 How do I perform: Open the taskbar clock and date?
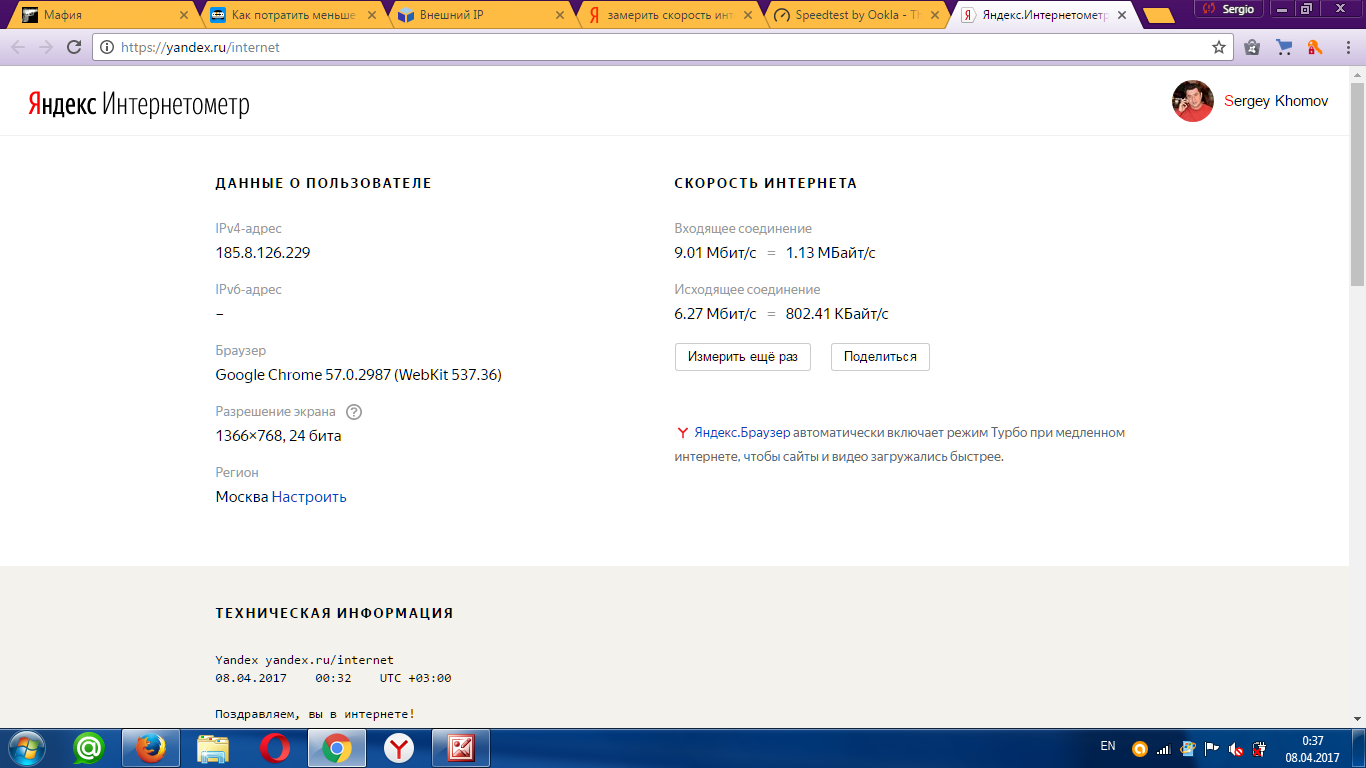(1313, 748)
